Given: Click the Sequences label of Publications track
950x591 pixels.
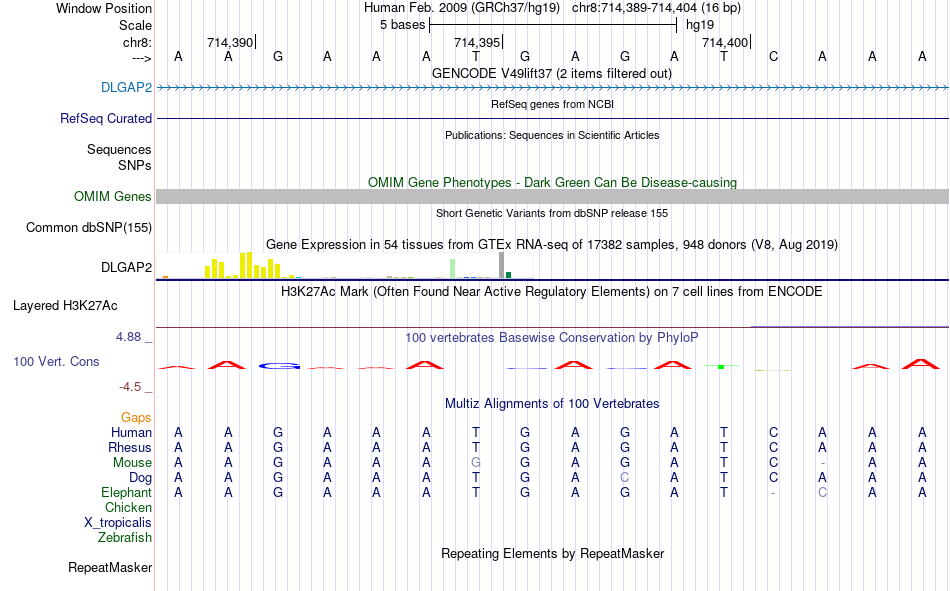Looking at the screenshot, I should (119, 149).
